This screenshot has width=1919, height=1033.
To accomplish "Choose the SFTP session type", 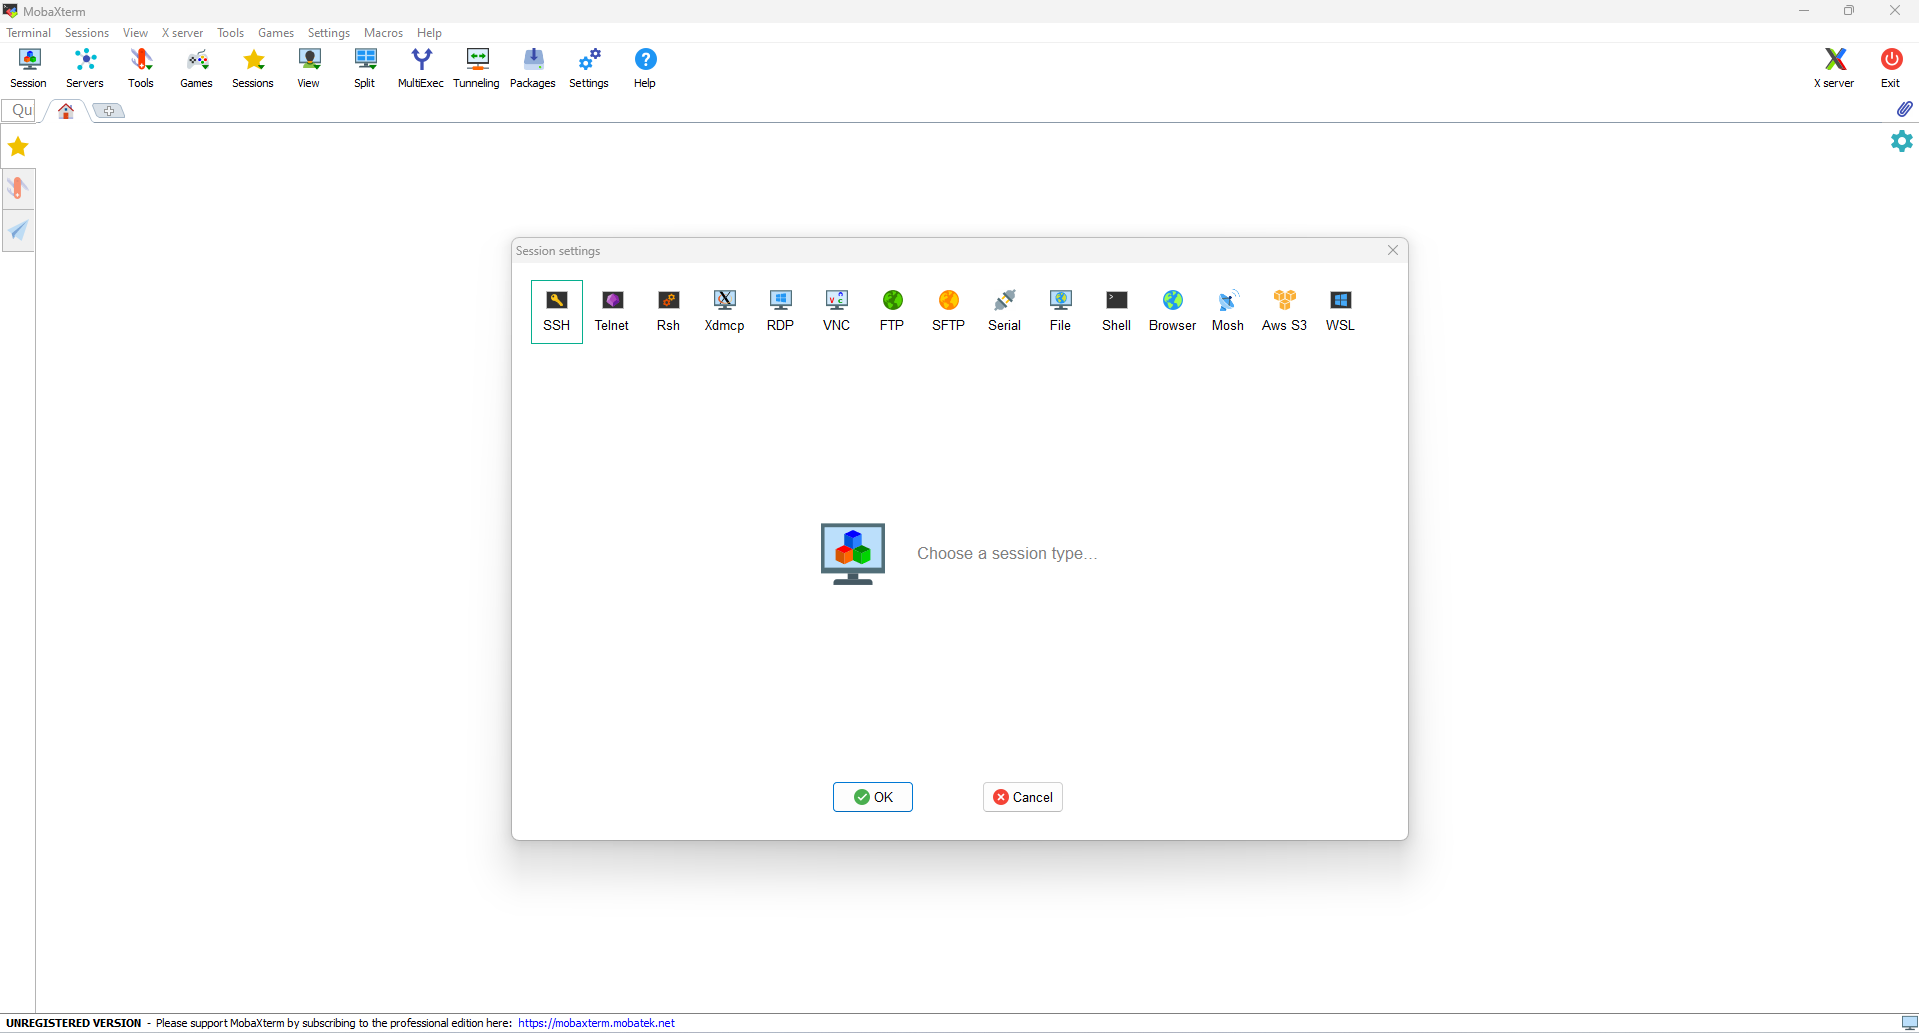I will pyautogui.click(x=948, y=312).
